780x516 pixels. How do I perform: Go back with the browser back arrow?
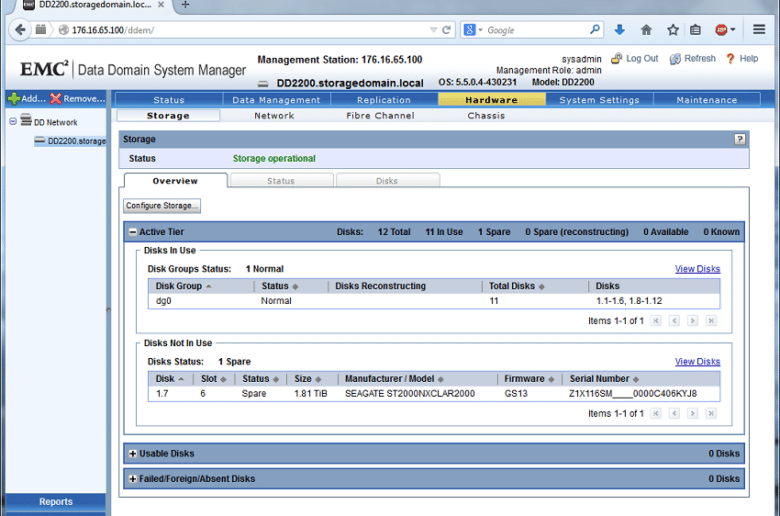(x=20, y=30)
